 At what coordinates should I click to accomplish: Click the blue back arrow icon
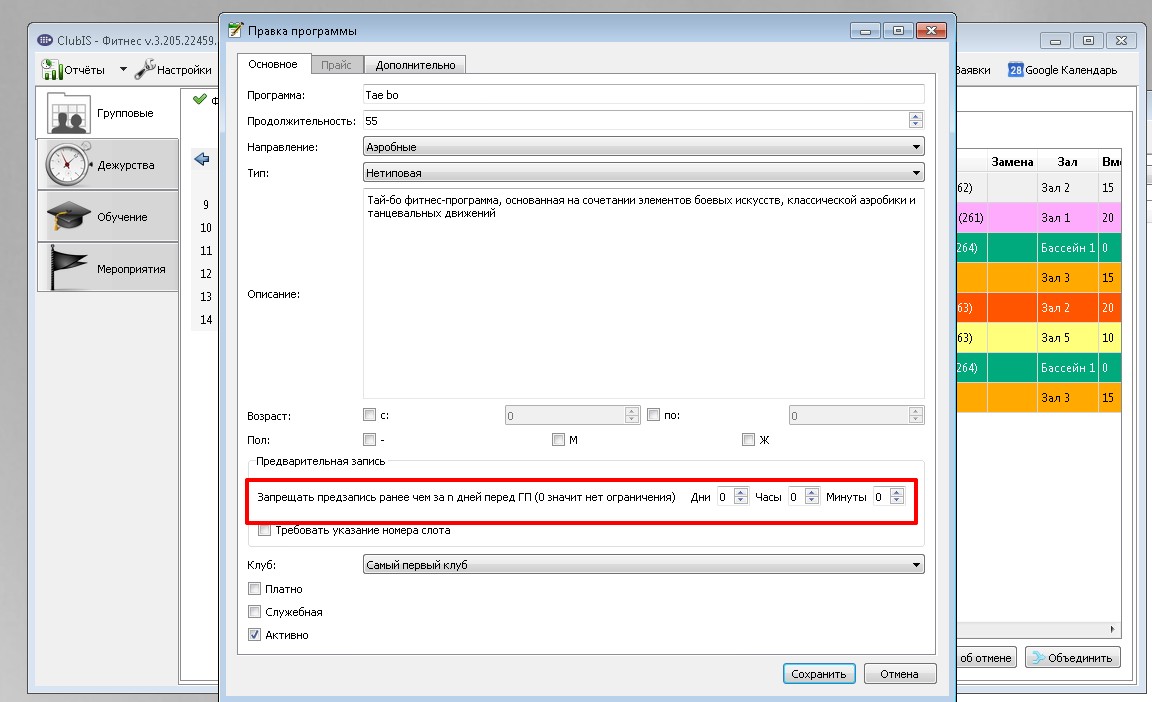click(201, 158)
